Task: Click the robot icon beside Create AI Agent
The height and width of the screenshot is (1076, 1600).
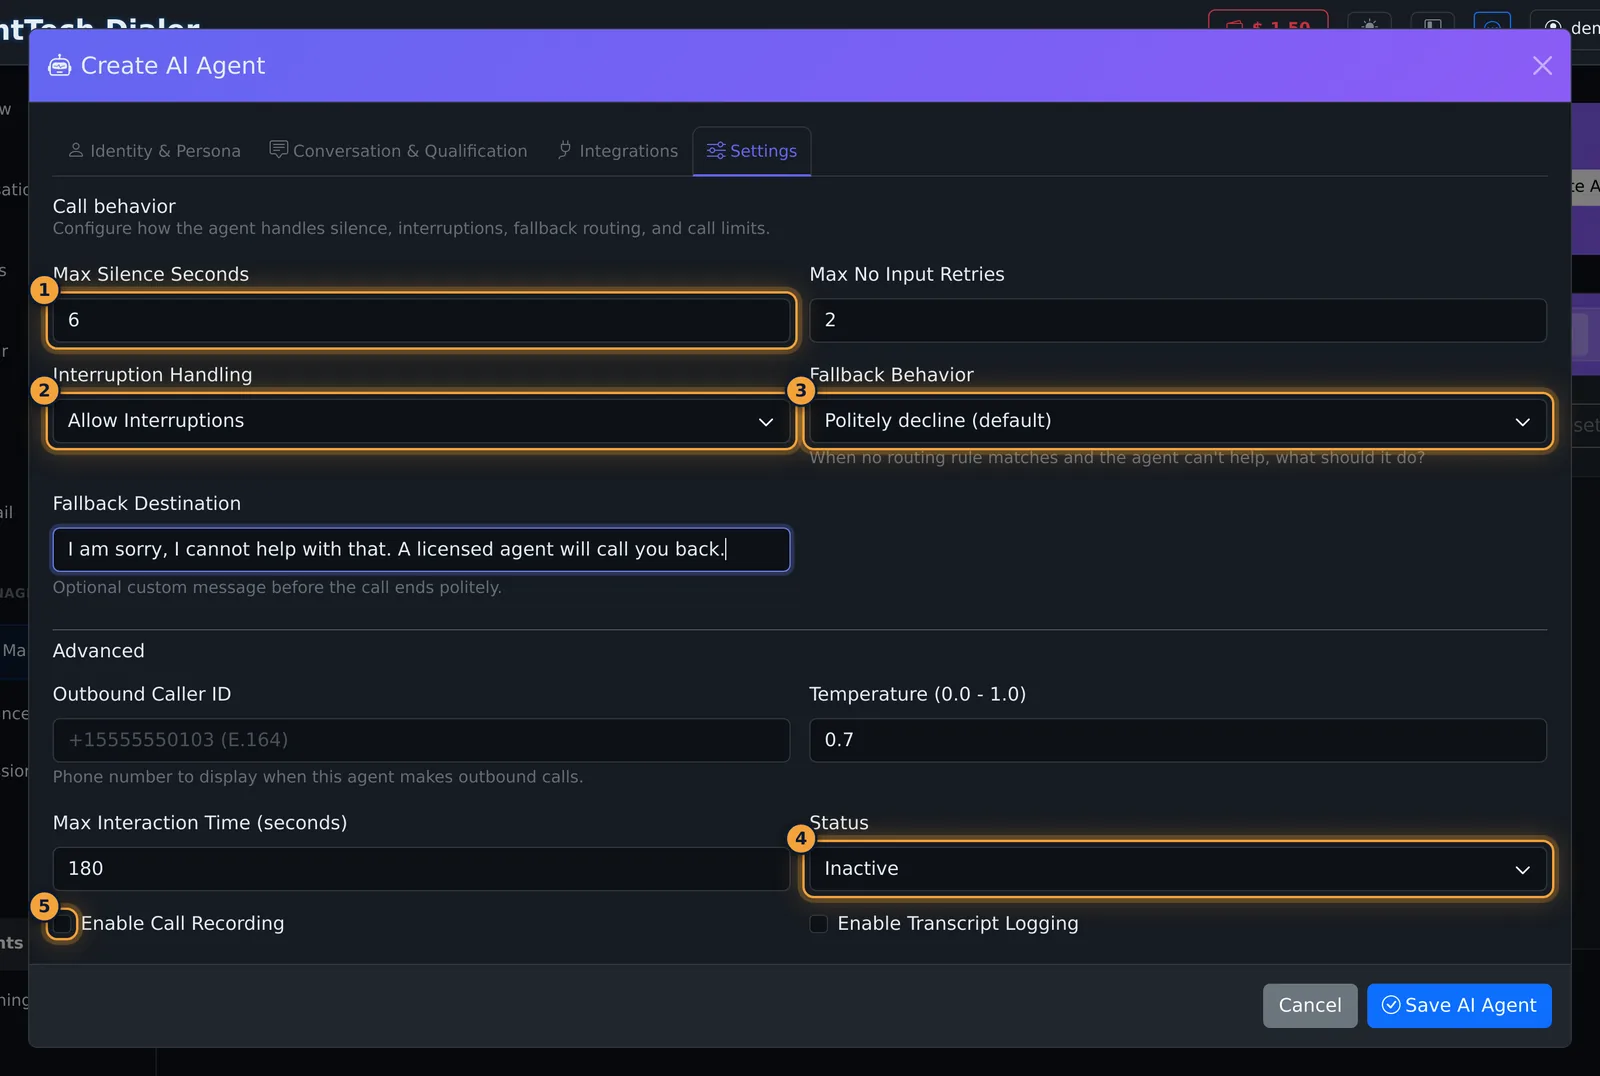Action: (60, 66)
